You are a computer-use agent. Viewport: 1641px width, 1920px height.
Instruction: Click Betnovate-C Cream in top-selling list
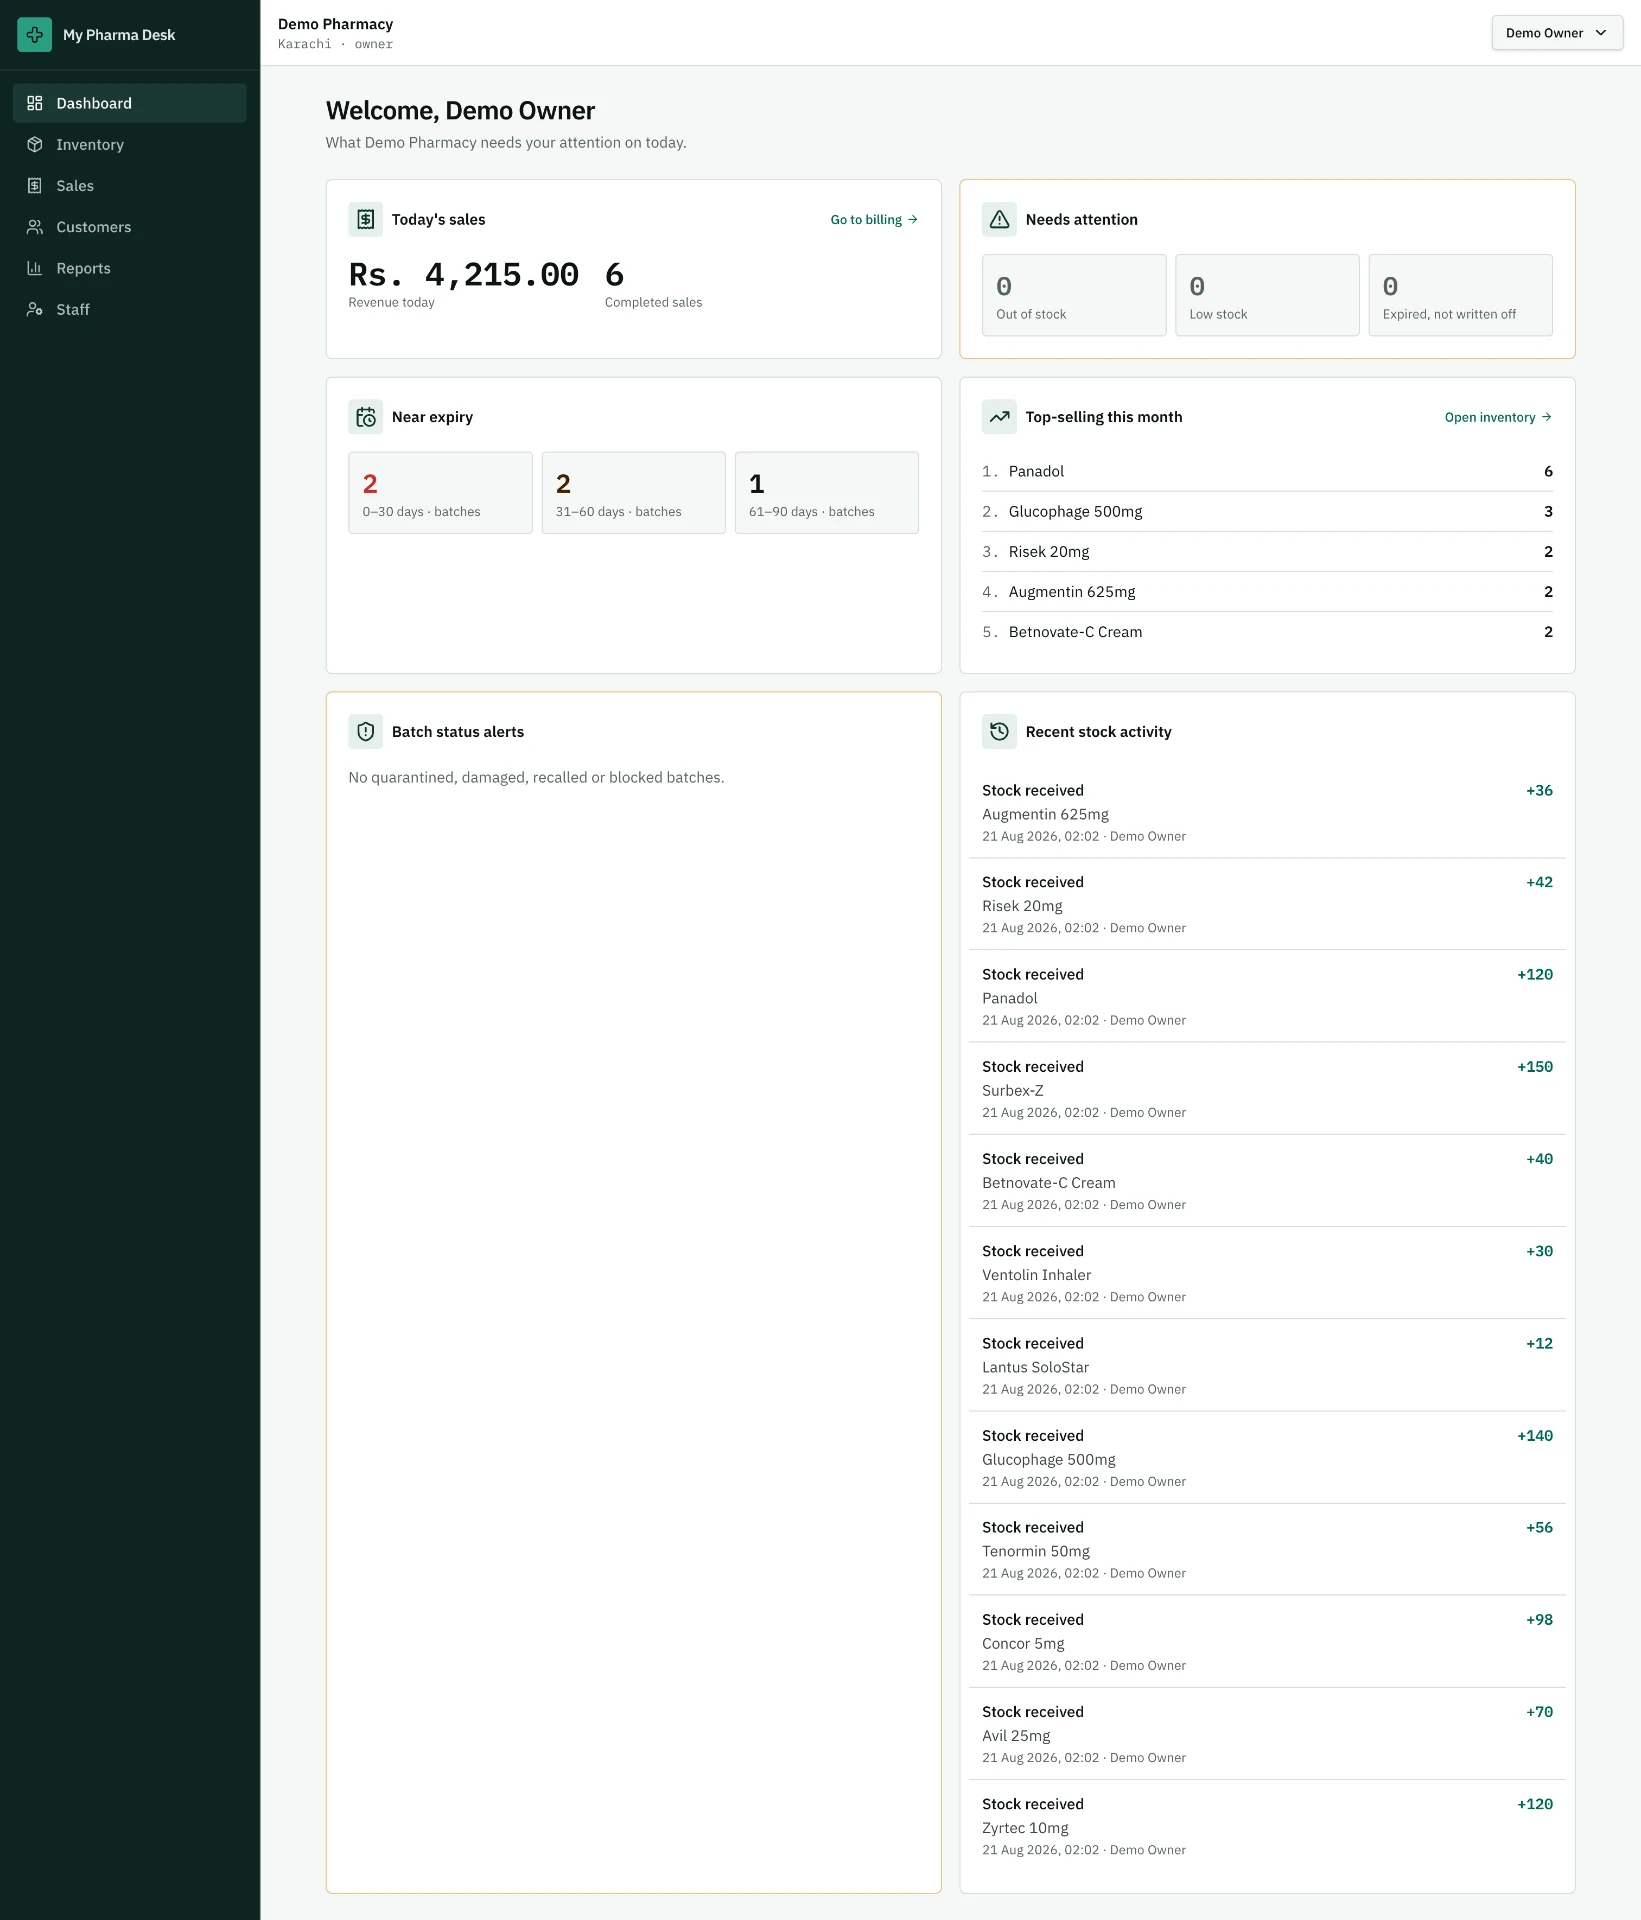(x=1267, y=632)
